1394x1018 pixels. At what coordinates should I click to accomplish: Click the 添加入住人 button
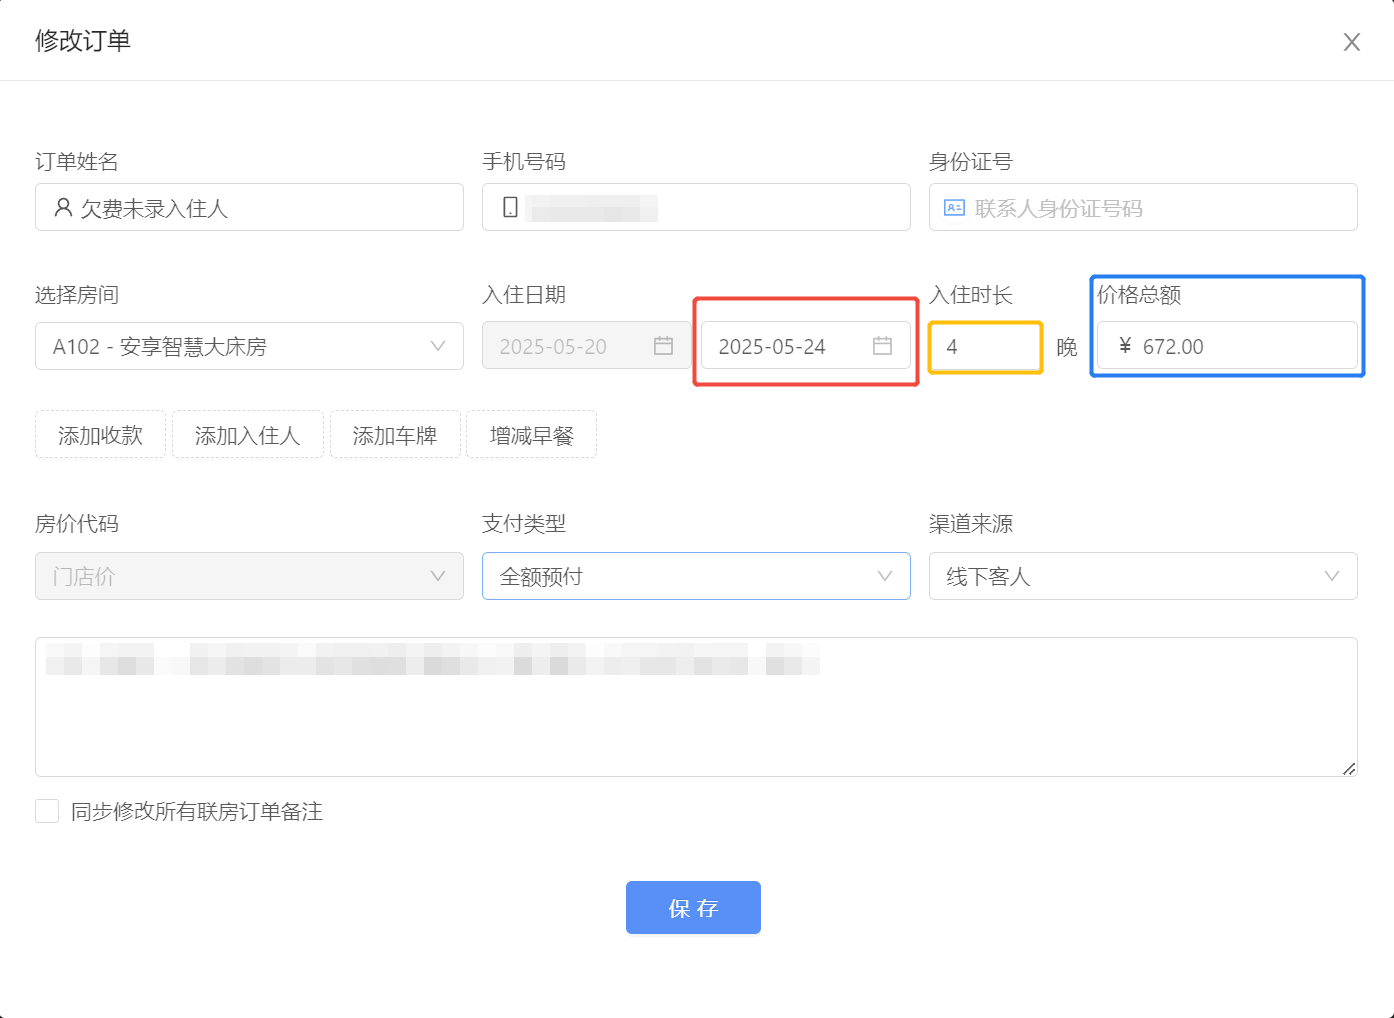(248, 435)
